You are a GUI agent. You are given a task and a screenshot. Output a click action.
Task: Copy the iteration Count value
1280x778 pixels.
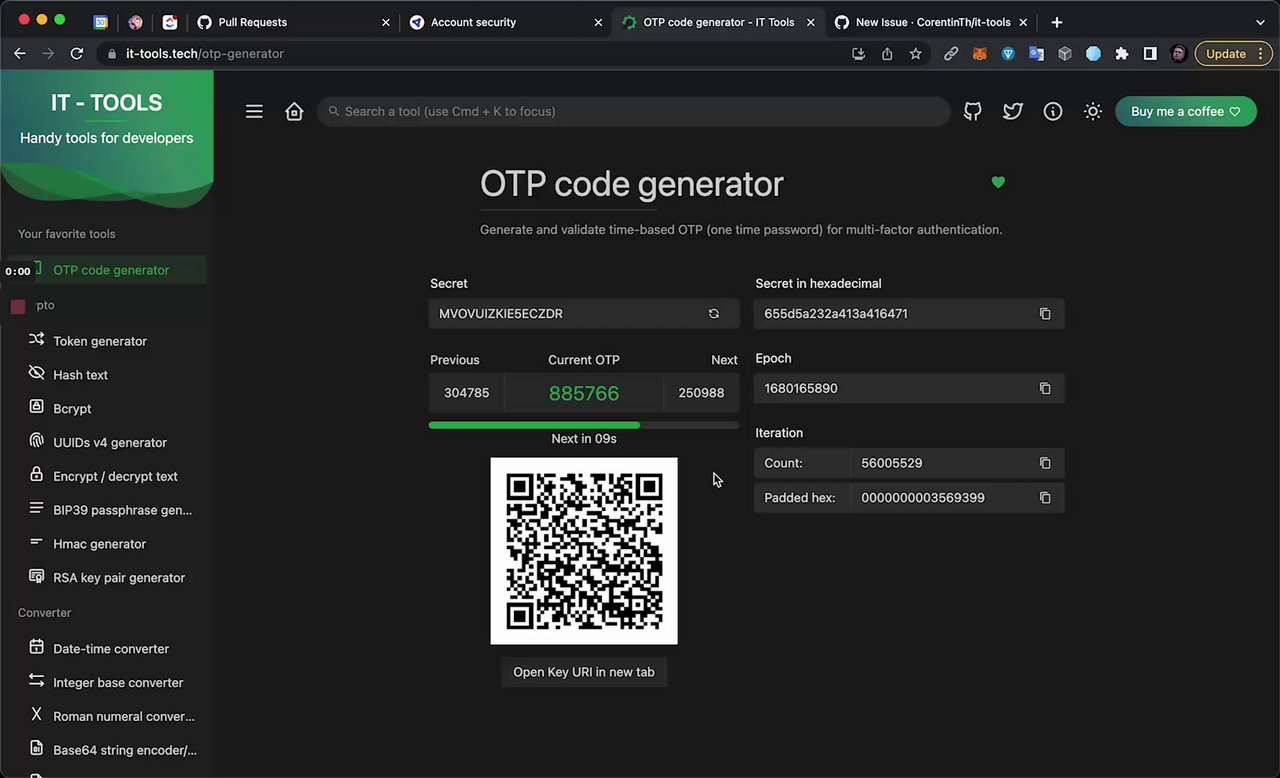click(x=1045, y=463)
